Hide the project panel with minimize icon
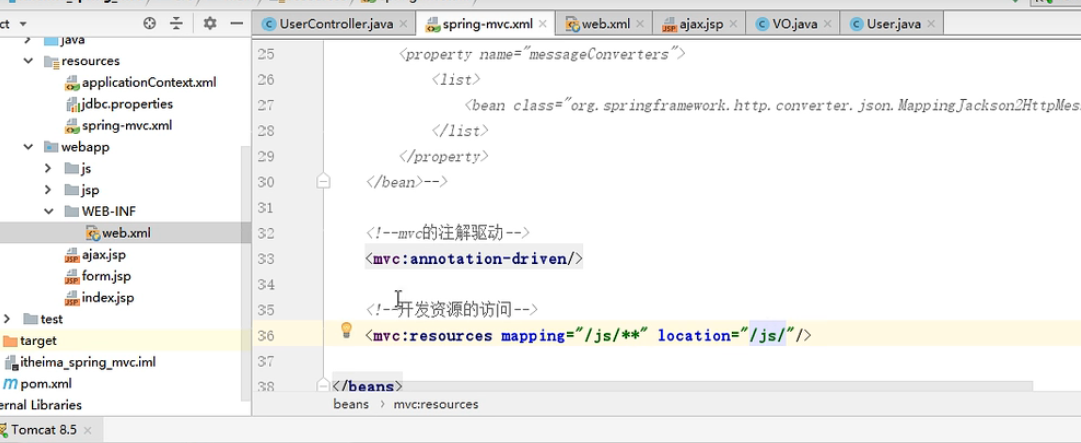Viewport: 1081px width, 443px height. coord(236,23)
